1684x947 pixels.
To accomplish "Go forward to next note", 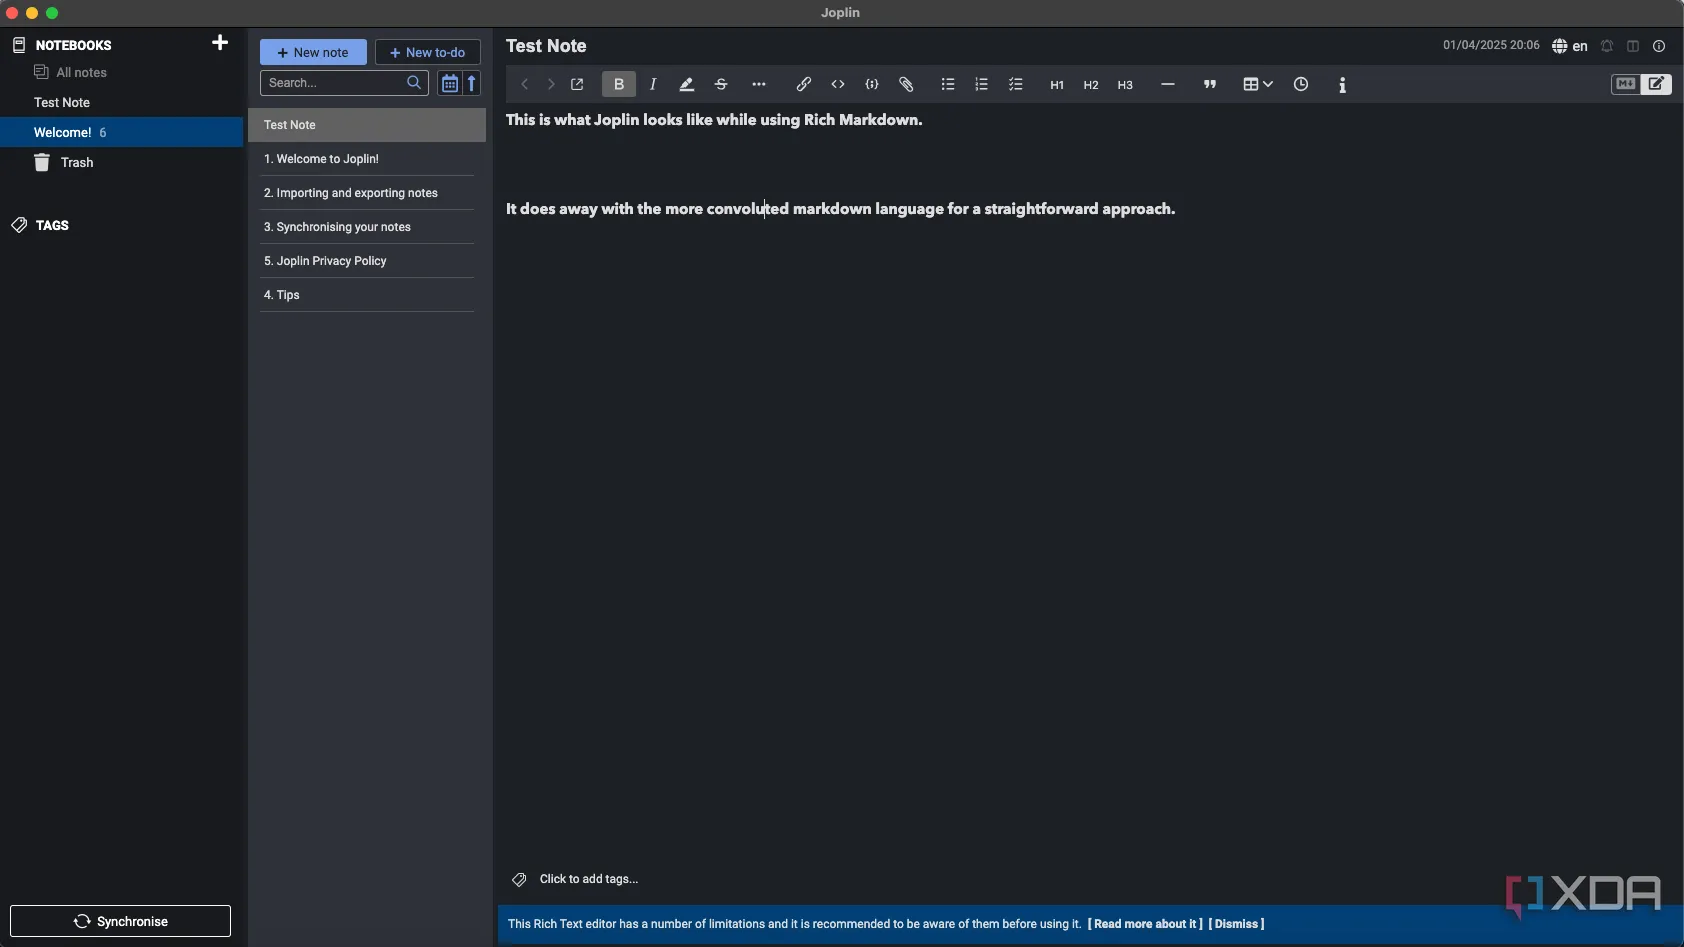I will [x=550, y=85].
